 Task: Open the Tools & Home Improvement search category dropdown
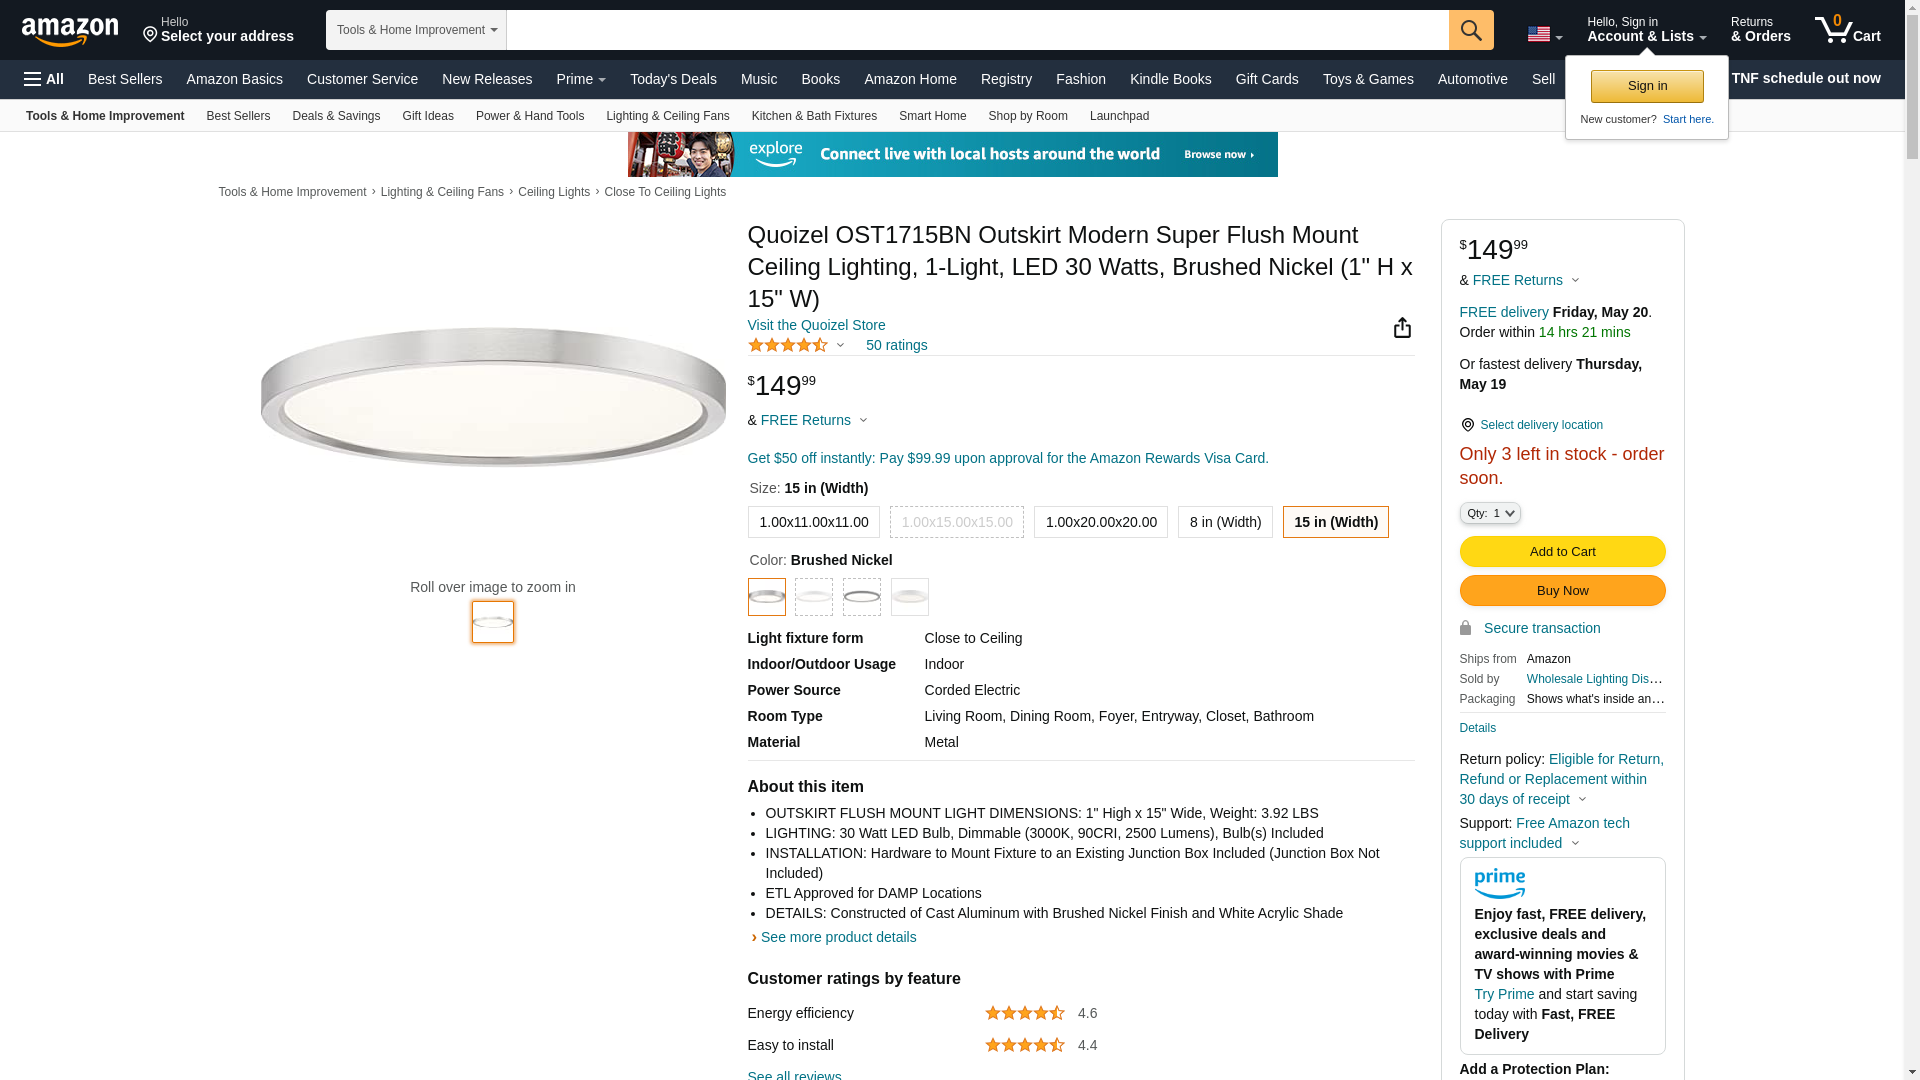pyautogui.click(x=416, y=30)
